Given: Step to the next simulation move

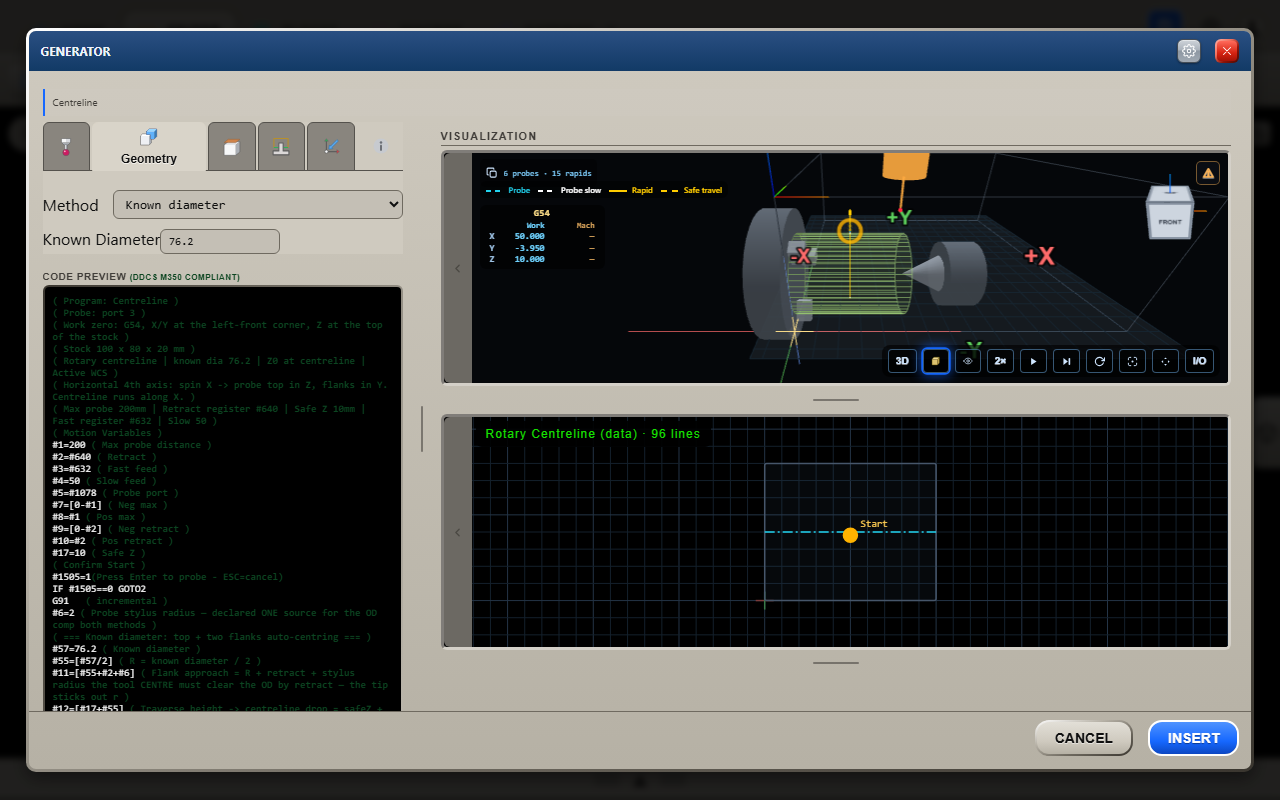Looking at the screenshot, I should (1067, 361).
